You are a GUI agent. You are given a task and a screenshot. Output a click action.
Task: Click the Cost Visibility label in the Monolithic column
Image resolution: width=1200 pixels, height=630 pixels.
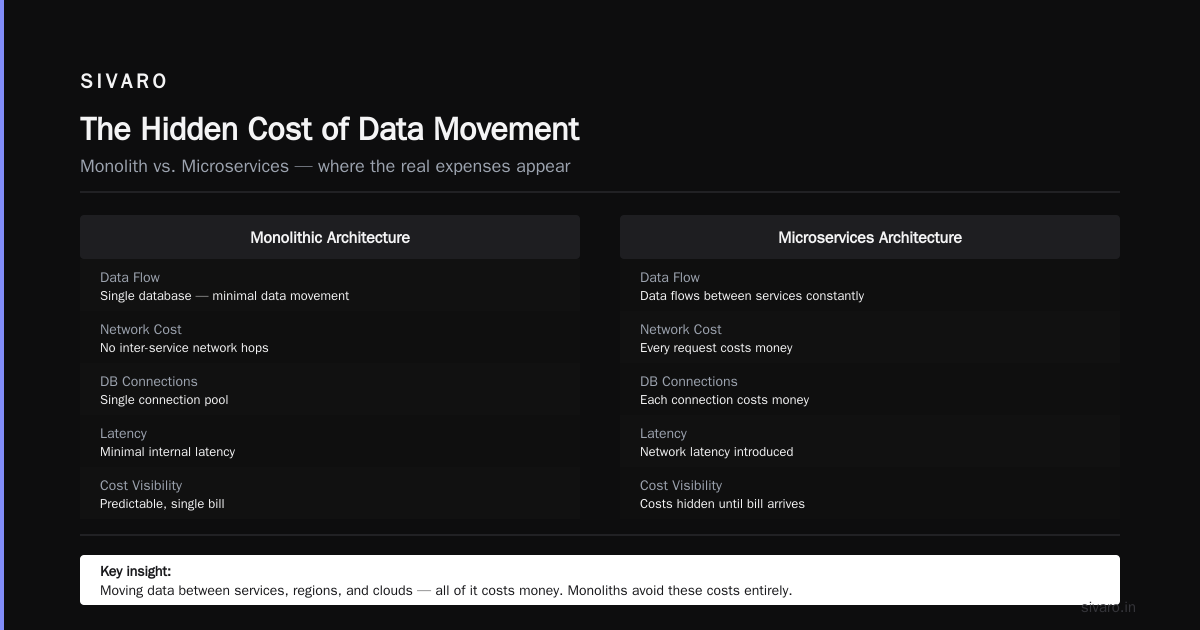(141, 485)
